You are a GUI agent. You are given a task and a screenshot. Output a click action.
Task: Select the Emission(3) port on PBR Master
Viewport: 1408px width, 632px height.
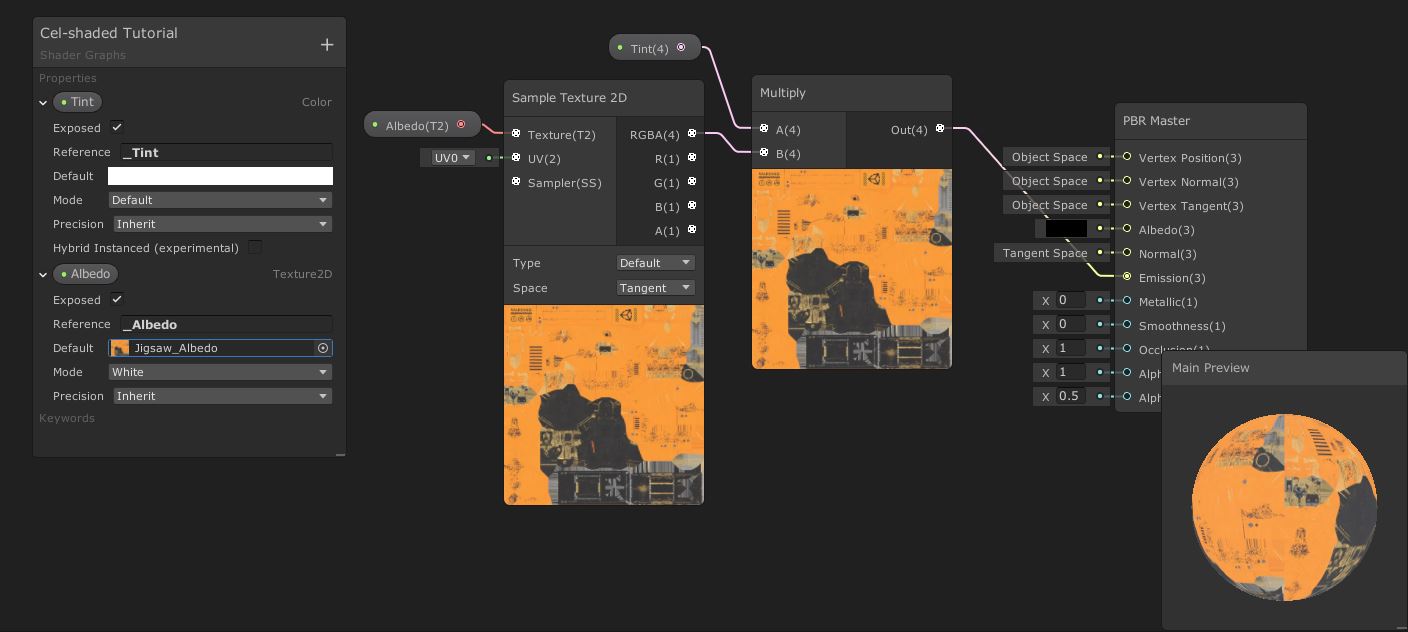(x=1128, y=278)
